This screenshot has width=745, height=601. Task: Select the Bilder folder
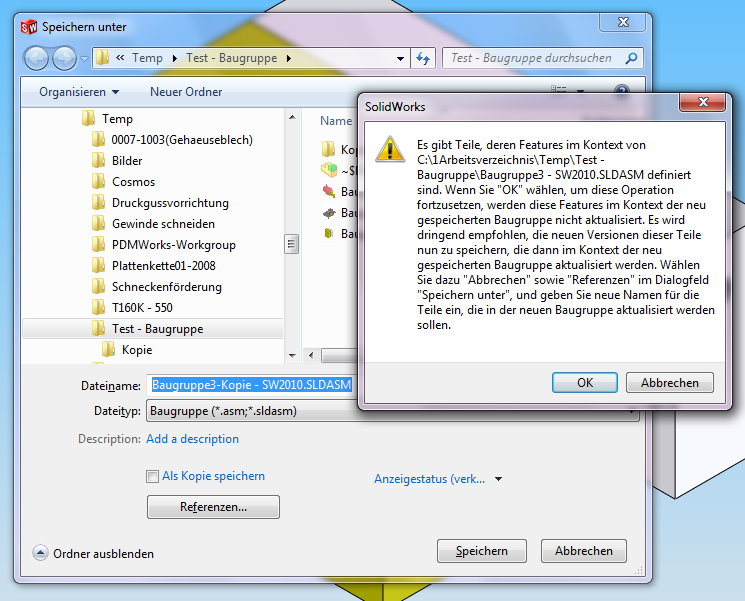(x=127, y=161)
